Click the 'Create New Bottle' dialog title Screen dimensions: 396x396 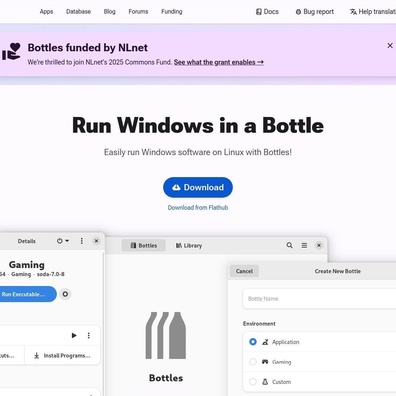[338, 271]
